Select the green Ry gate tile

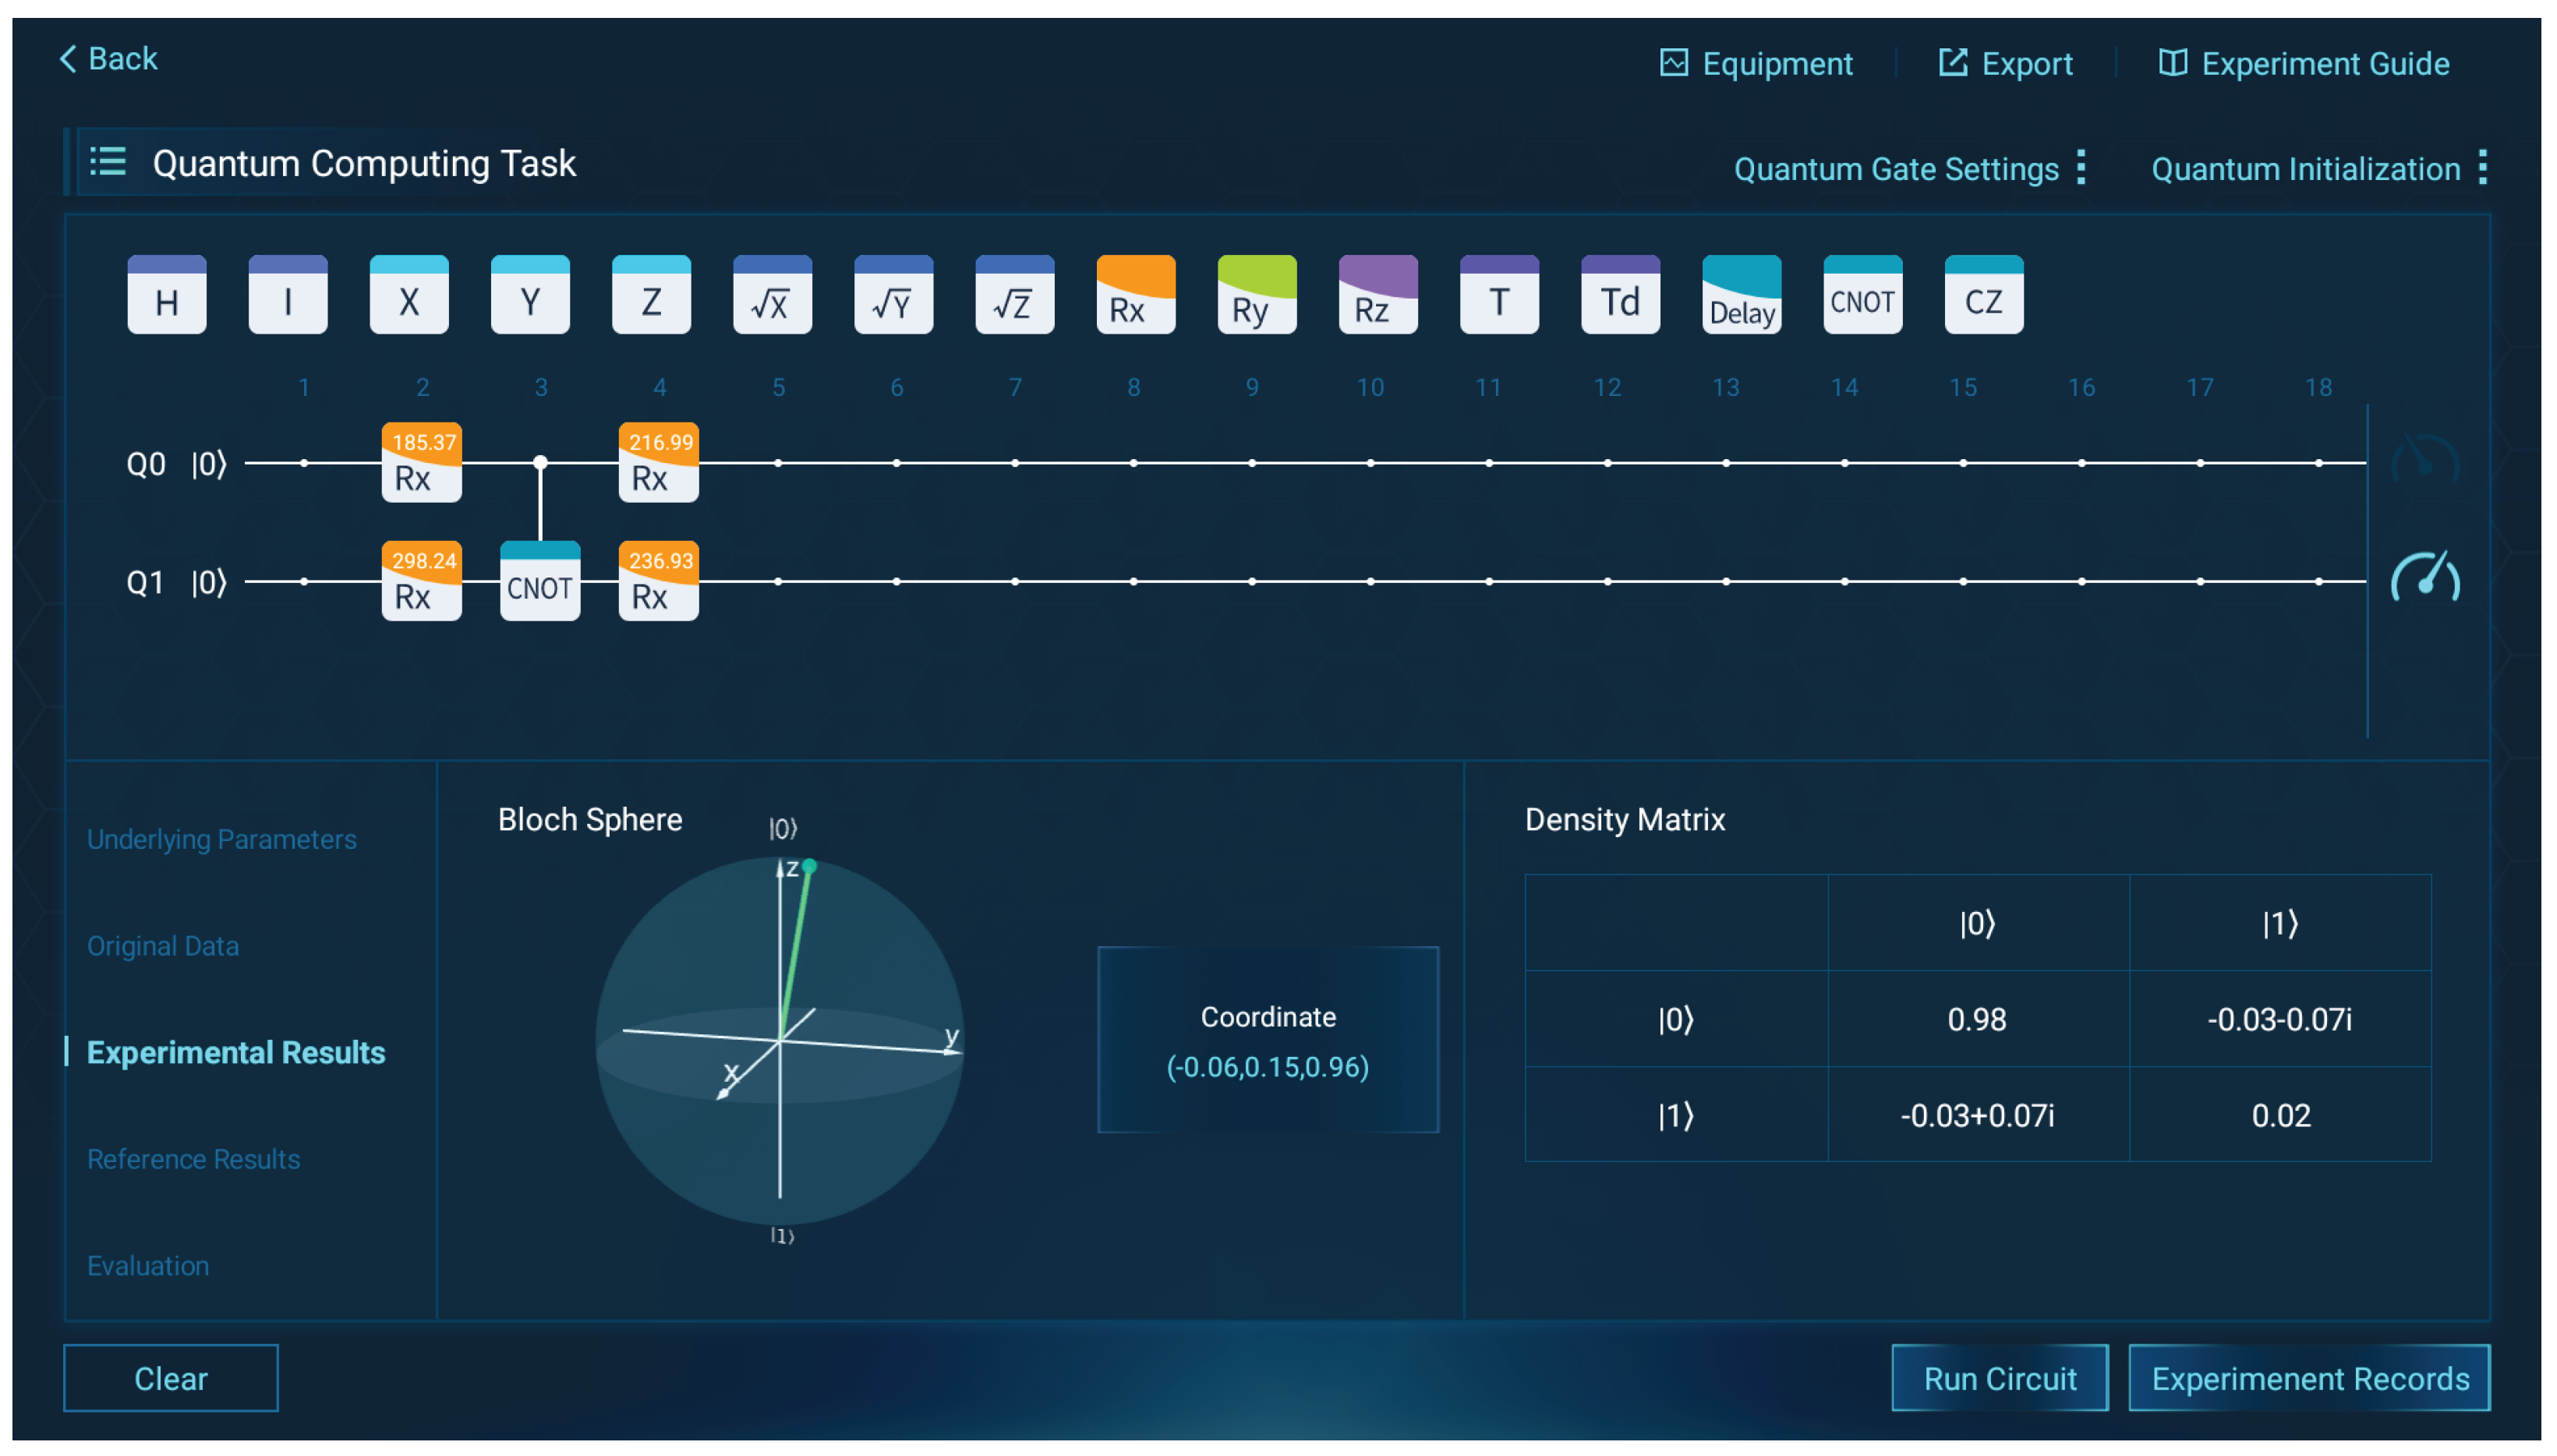click(x=1256, y=295)
